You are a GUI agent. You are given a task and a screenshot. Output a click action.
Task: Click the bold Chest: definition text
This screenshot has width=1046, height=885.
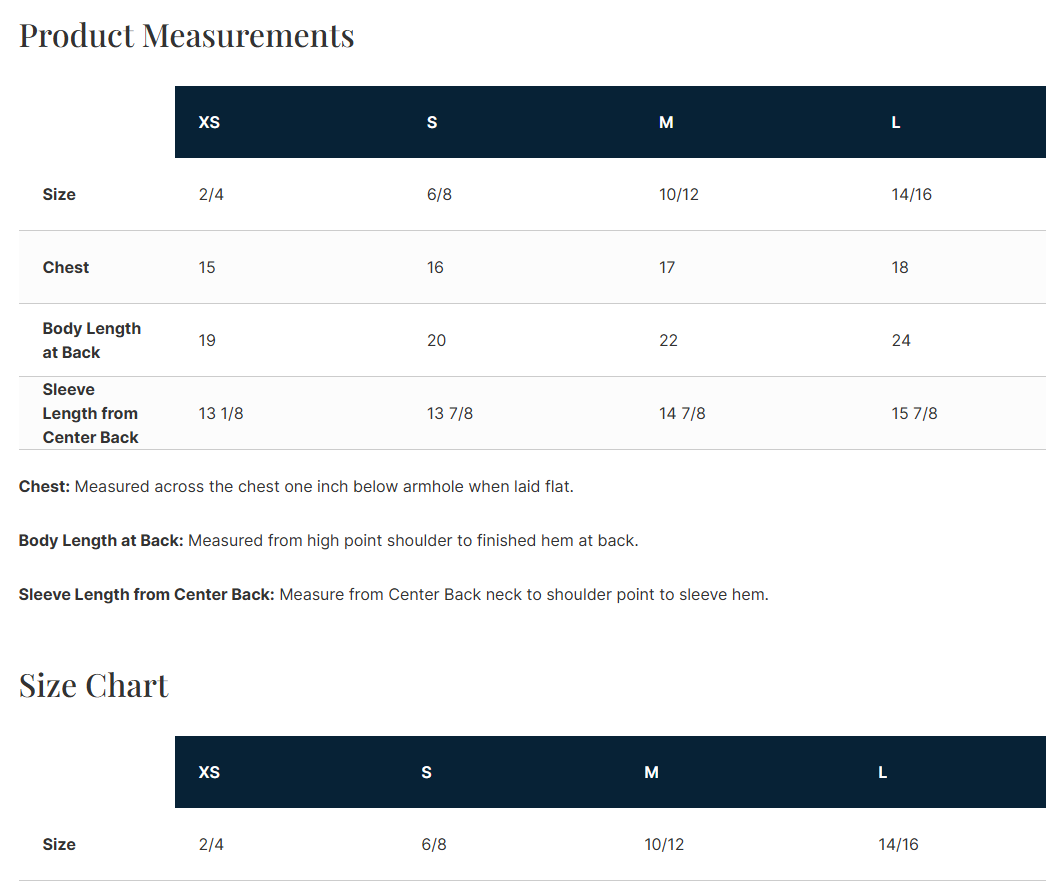coord(45,487)
